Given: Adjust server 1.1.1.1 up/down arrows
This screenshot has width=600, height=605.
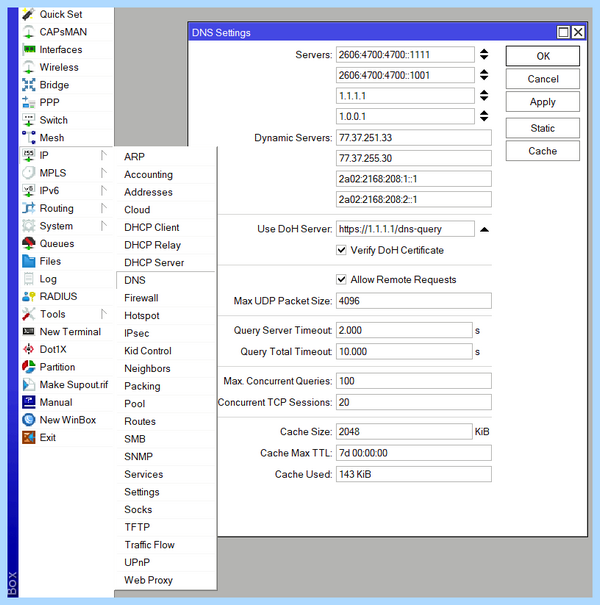Looking at the screenshot, I should (484, 95).
